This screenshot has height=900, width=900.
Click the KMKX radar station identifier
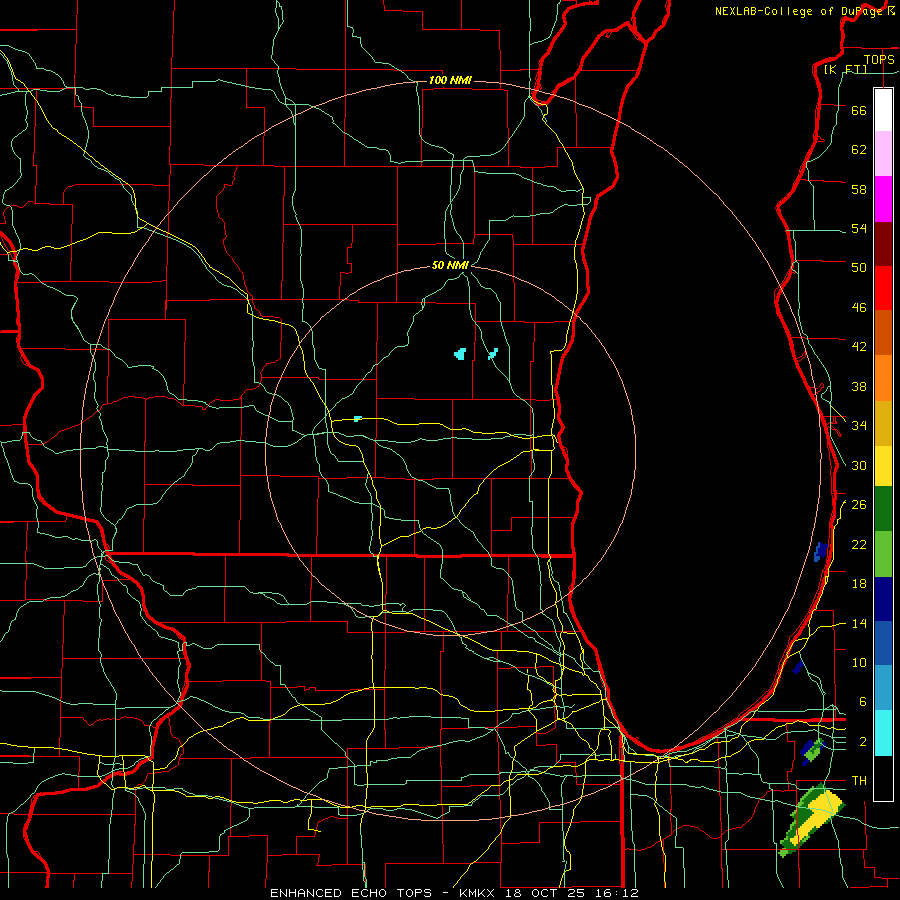coord(479,893)
